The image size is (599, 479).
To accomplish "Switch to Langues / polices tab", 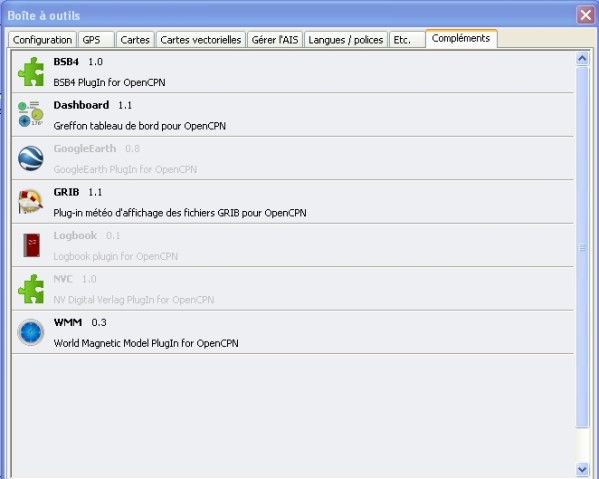I will tap(346, 40).
